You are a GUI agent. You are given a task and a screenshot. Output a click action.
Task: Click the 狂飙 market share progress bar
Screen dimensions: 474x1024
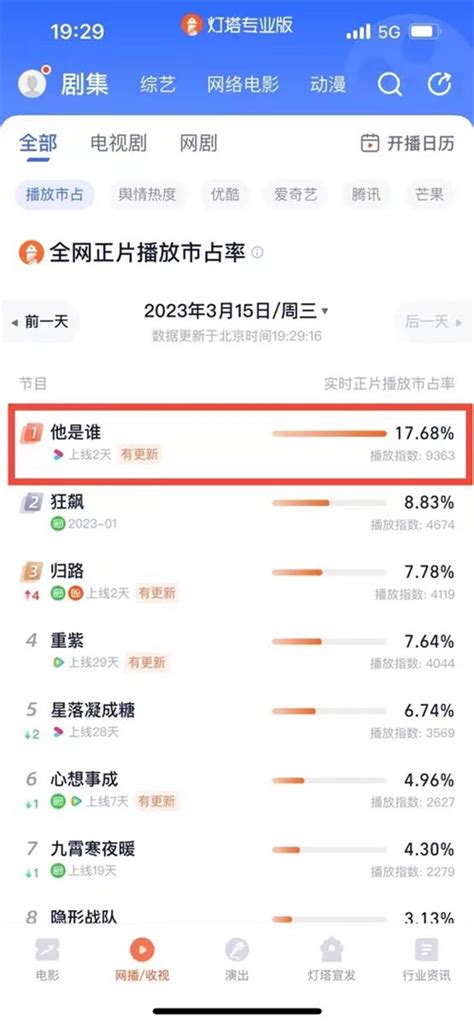[x=329, y=503]
